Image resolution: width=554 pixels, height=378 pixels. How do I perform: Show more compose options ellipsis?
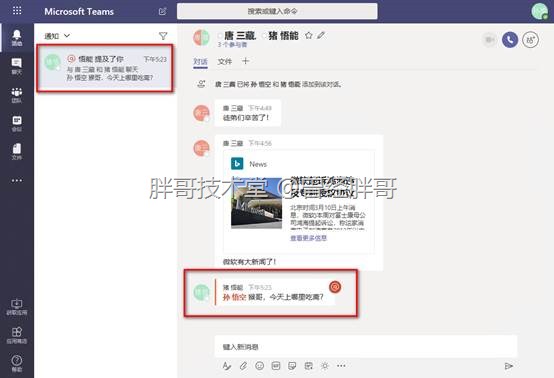tap(341, 366)
